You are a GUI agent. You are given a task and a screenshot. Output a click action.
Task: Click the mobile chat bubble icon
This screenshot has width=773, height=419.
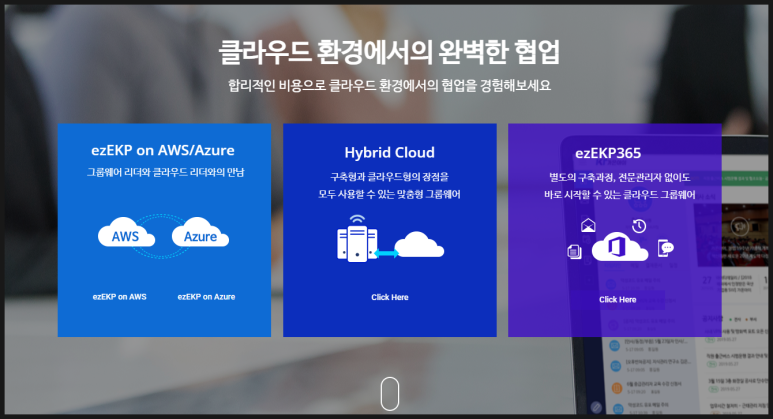[666, 248]
